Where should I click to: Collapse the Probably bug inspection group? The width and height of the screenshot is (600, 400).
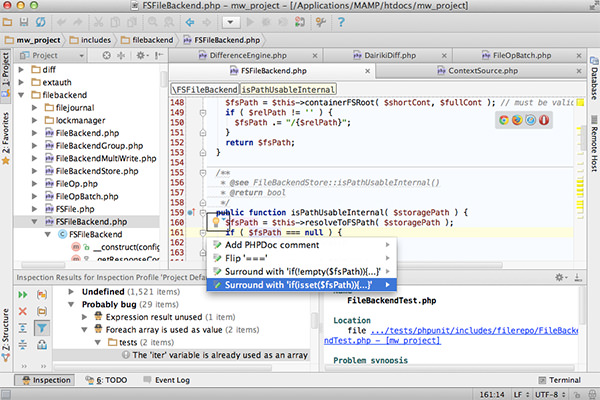point(71,303)
